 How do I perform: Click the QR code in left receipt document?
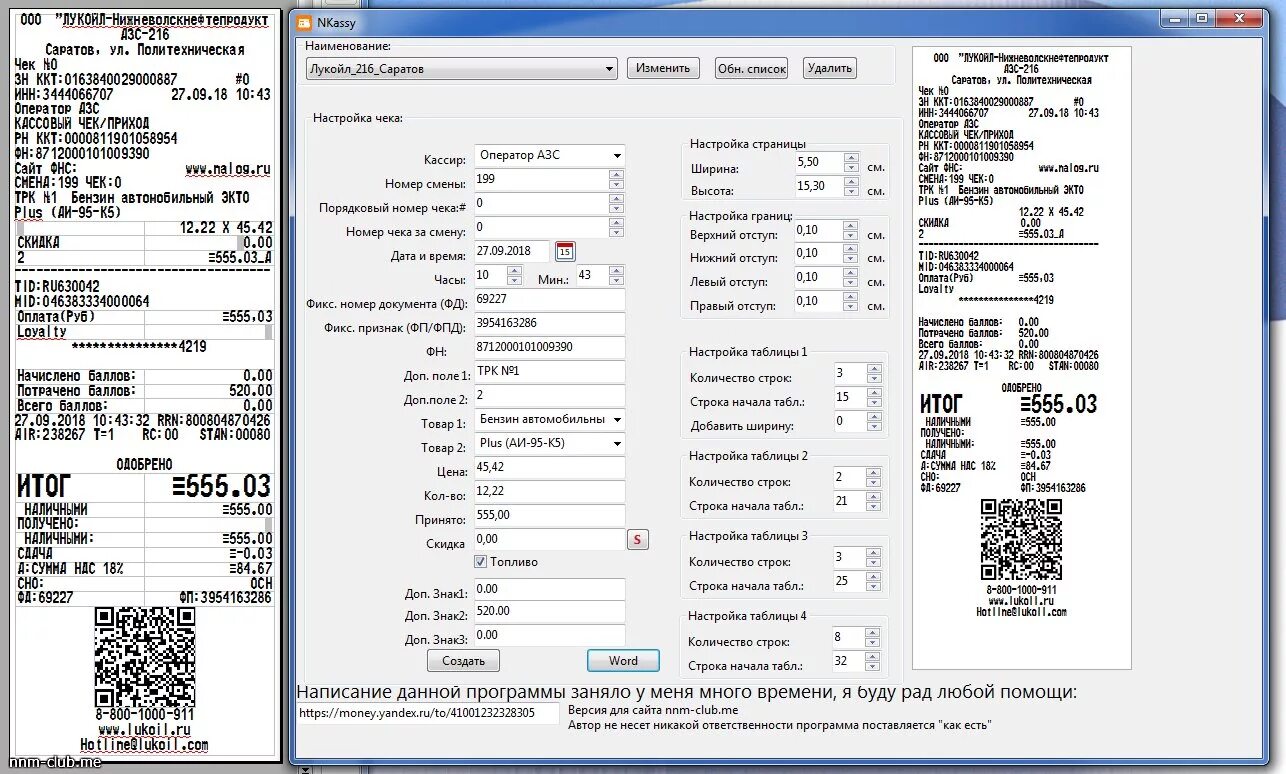coord(145,657)
